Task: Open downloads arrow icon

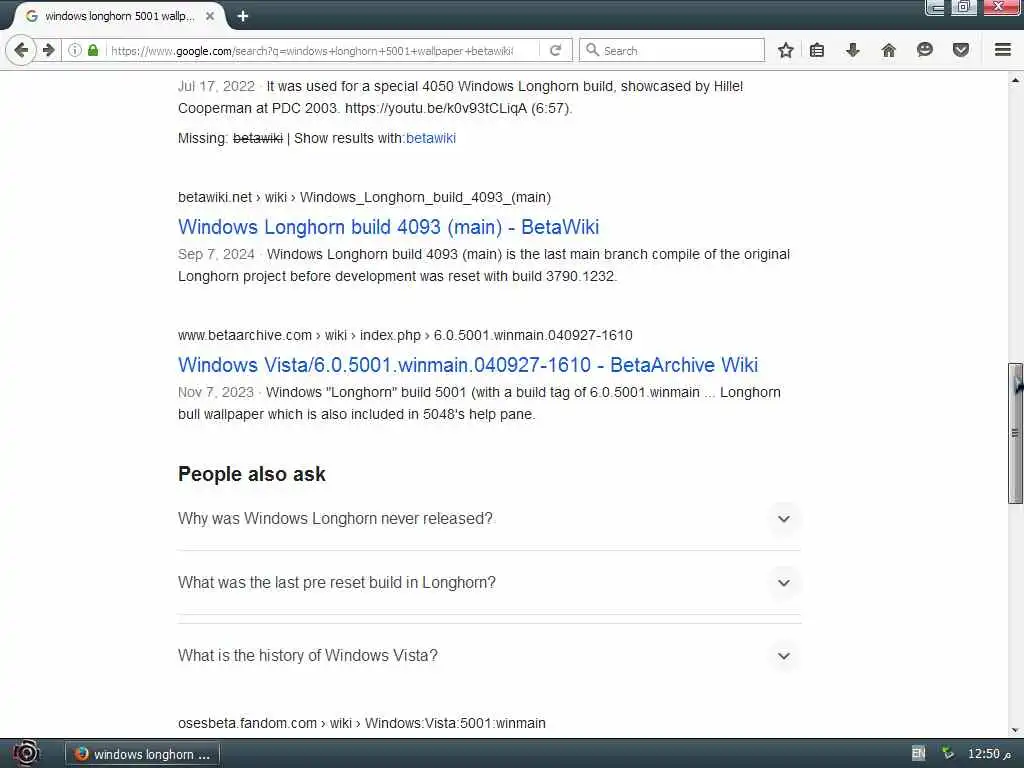Action: 852,50
